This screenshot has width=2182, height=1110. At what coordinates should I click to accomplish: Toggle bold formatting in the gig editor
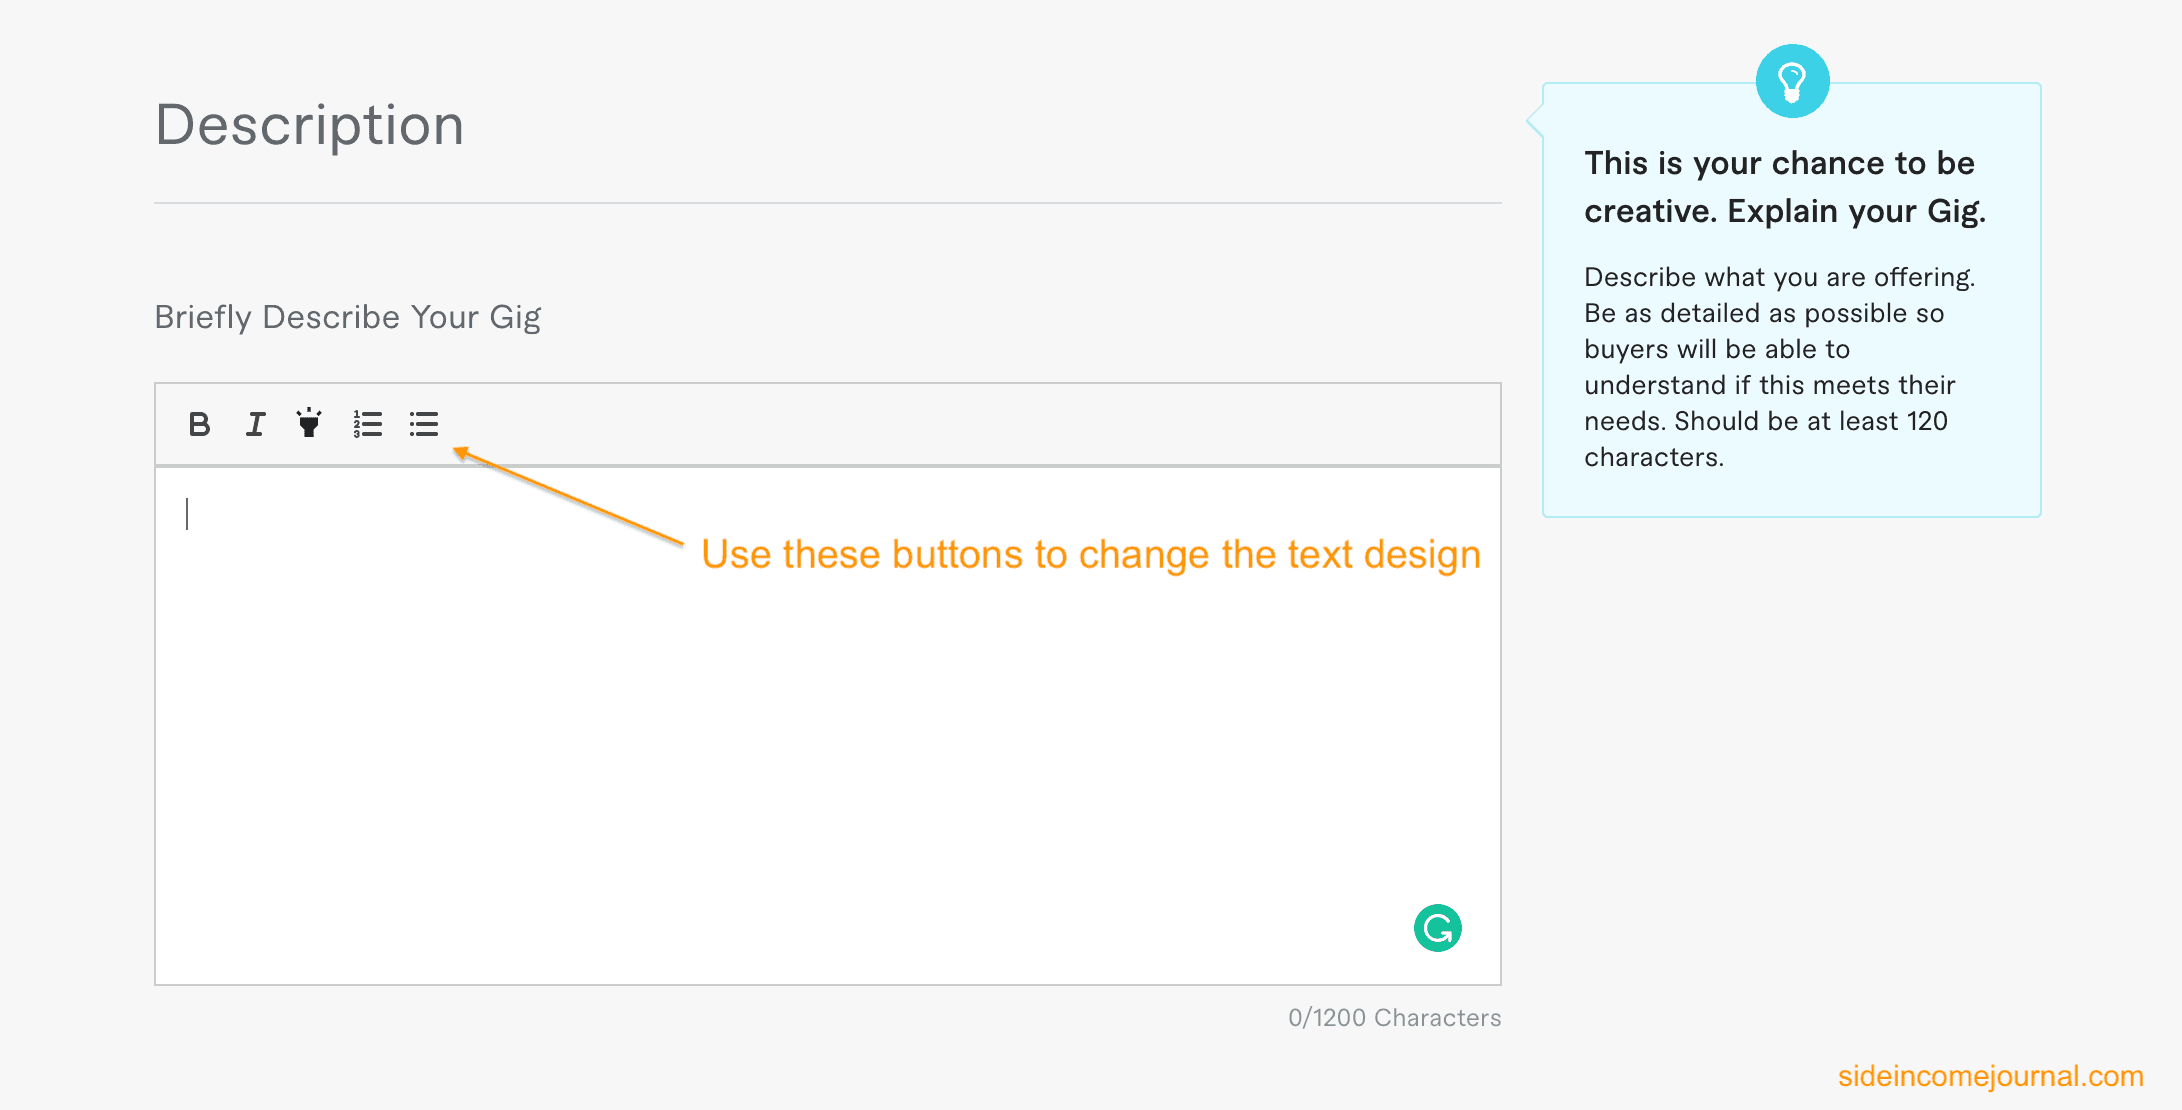click(199, 424)
